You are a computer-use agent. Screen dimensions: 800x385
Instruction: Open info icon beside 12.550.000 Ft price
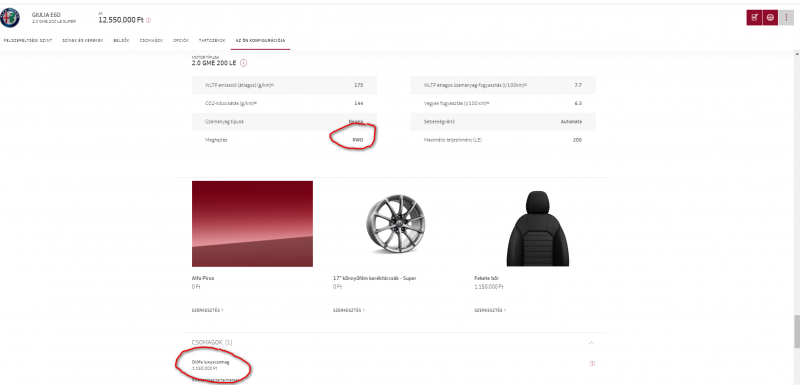[x=148, y=20]
